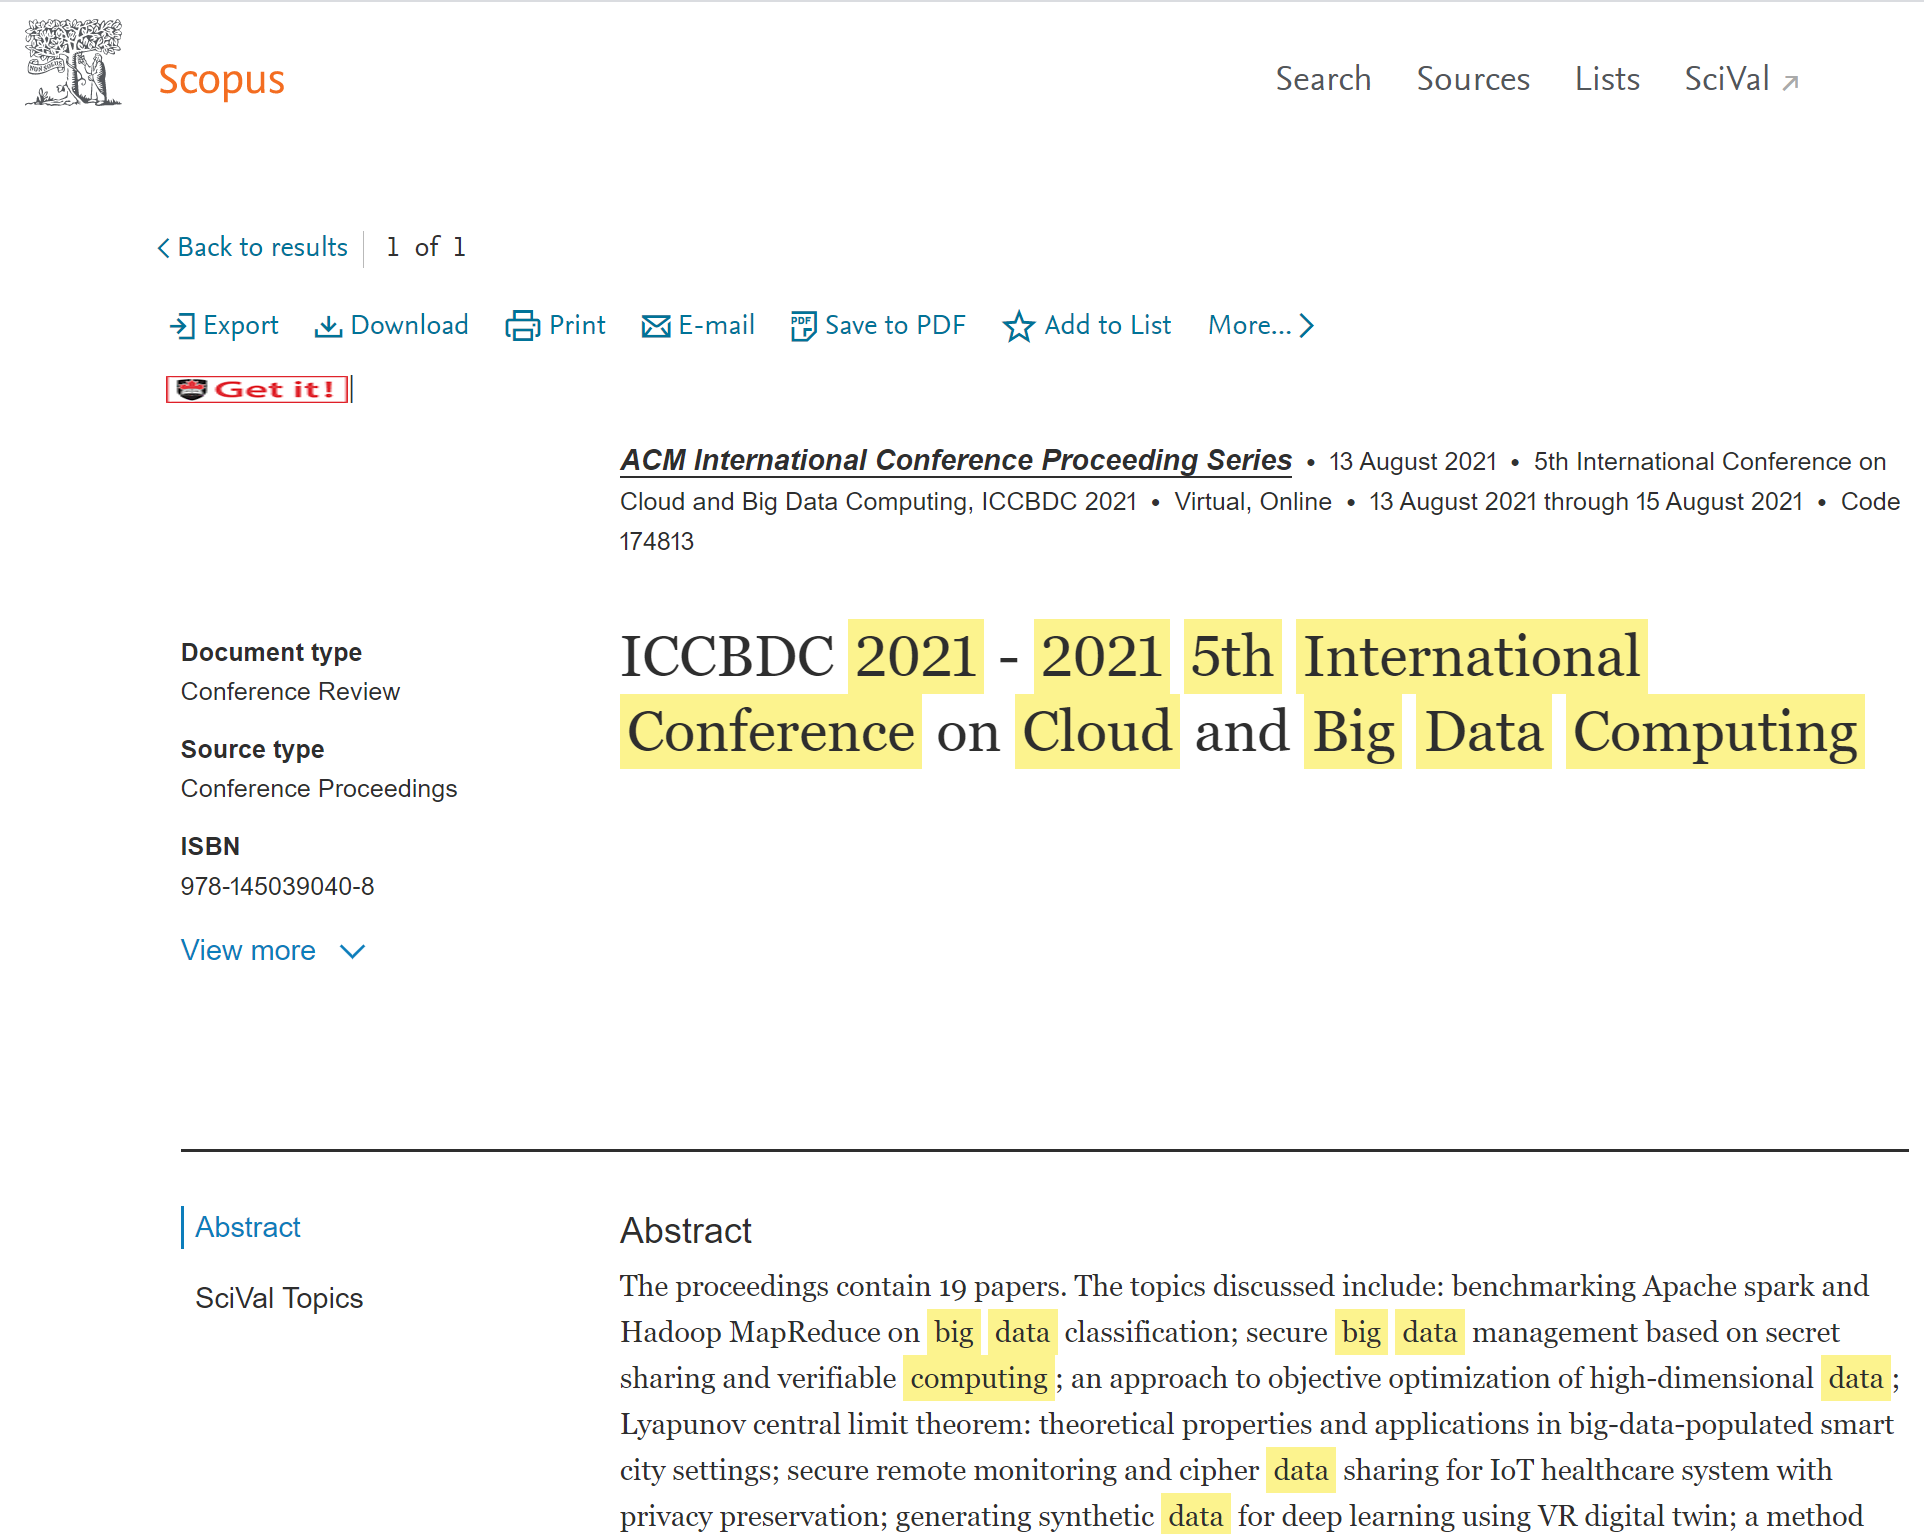The width and height of the screenshot is (1924, 1534).
Task: Click the star Add to List icon
Action: [x=1019, y=326]
